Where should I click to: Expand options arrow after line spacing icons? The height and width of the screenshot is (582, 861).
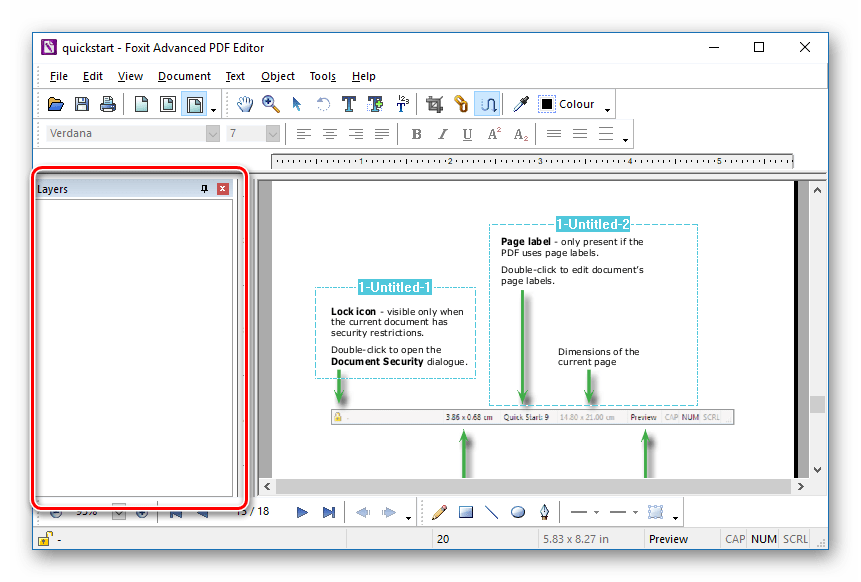pyautogui.click(x=625, y=140)
